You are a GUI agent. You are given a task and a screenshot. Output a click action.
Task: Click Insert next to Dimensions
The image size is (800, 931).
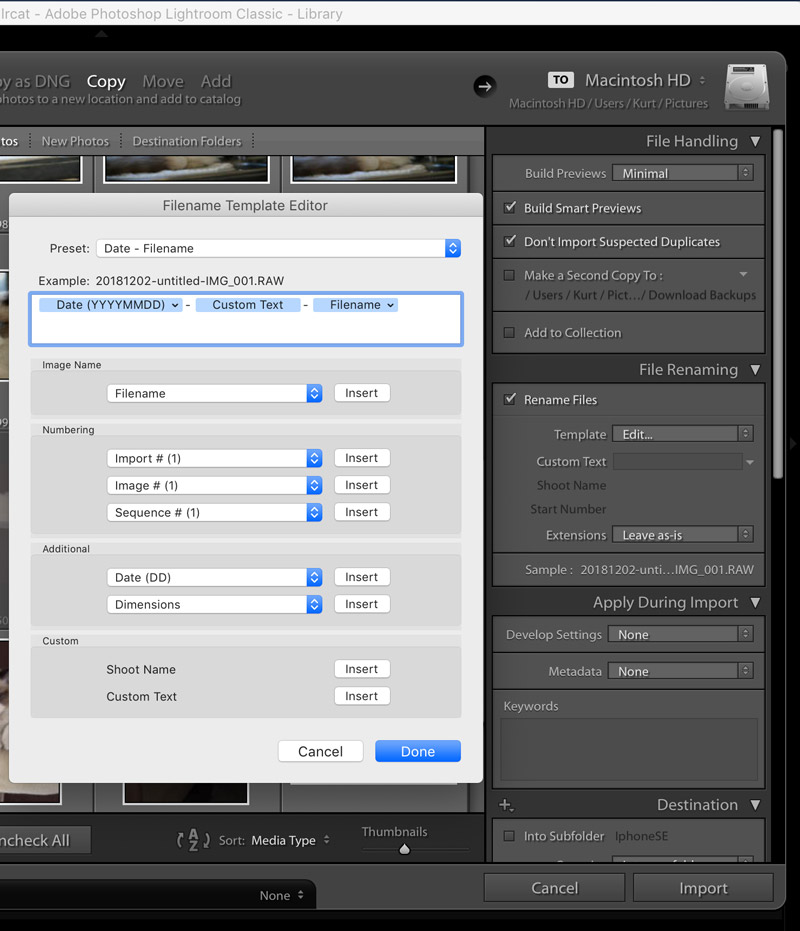click(x=362, y=604)
